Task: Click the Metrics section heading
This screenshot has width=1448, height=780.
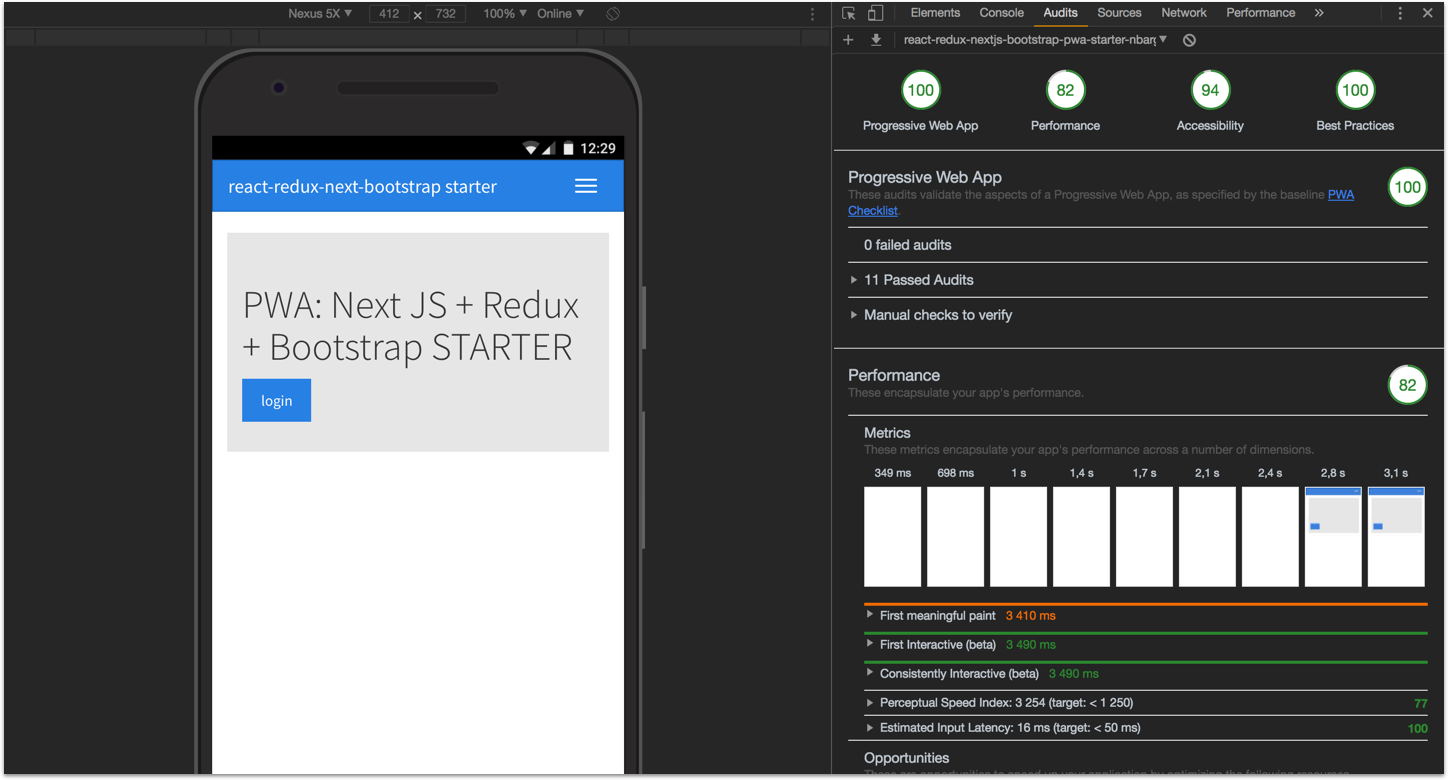Action: coord(887,433)
